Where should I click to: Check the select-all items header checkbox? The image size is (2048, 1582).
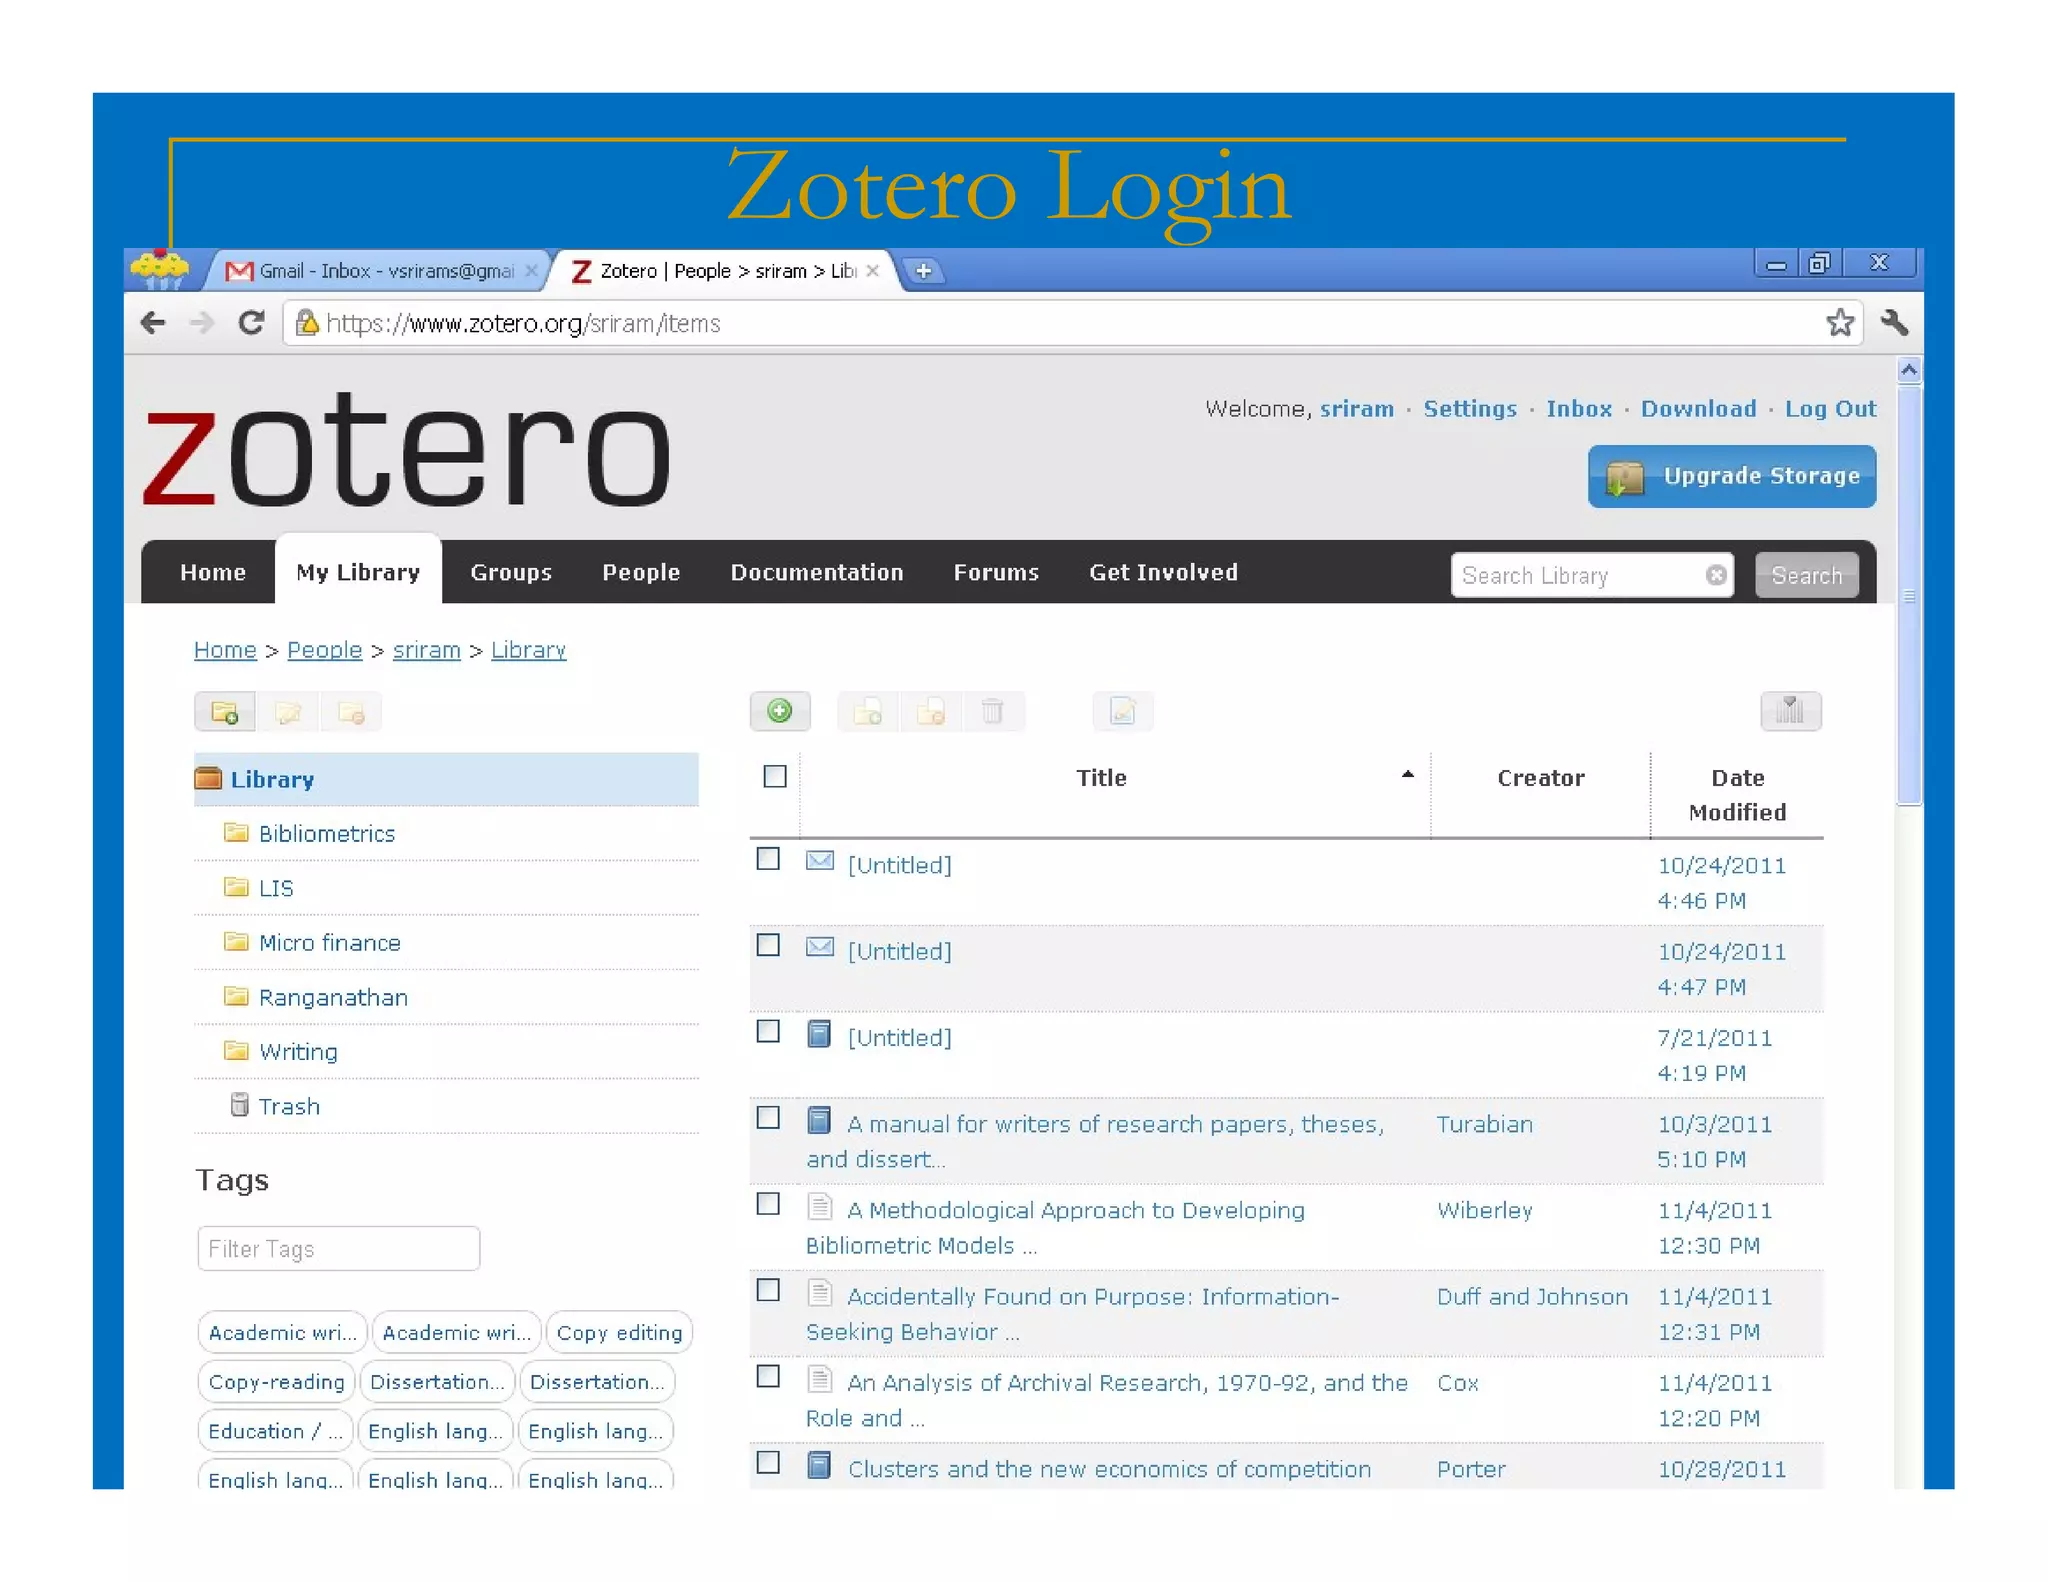775,777
